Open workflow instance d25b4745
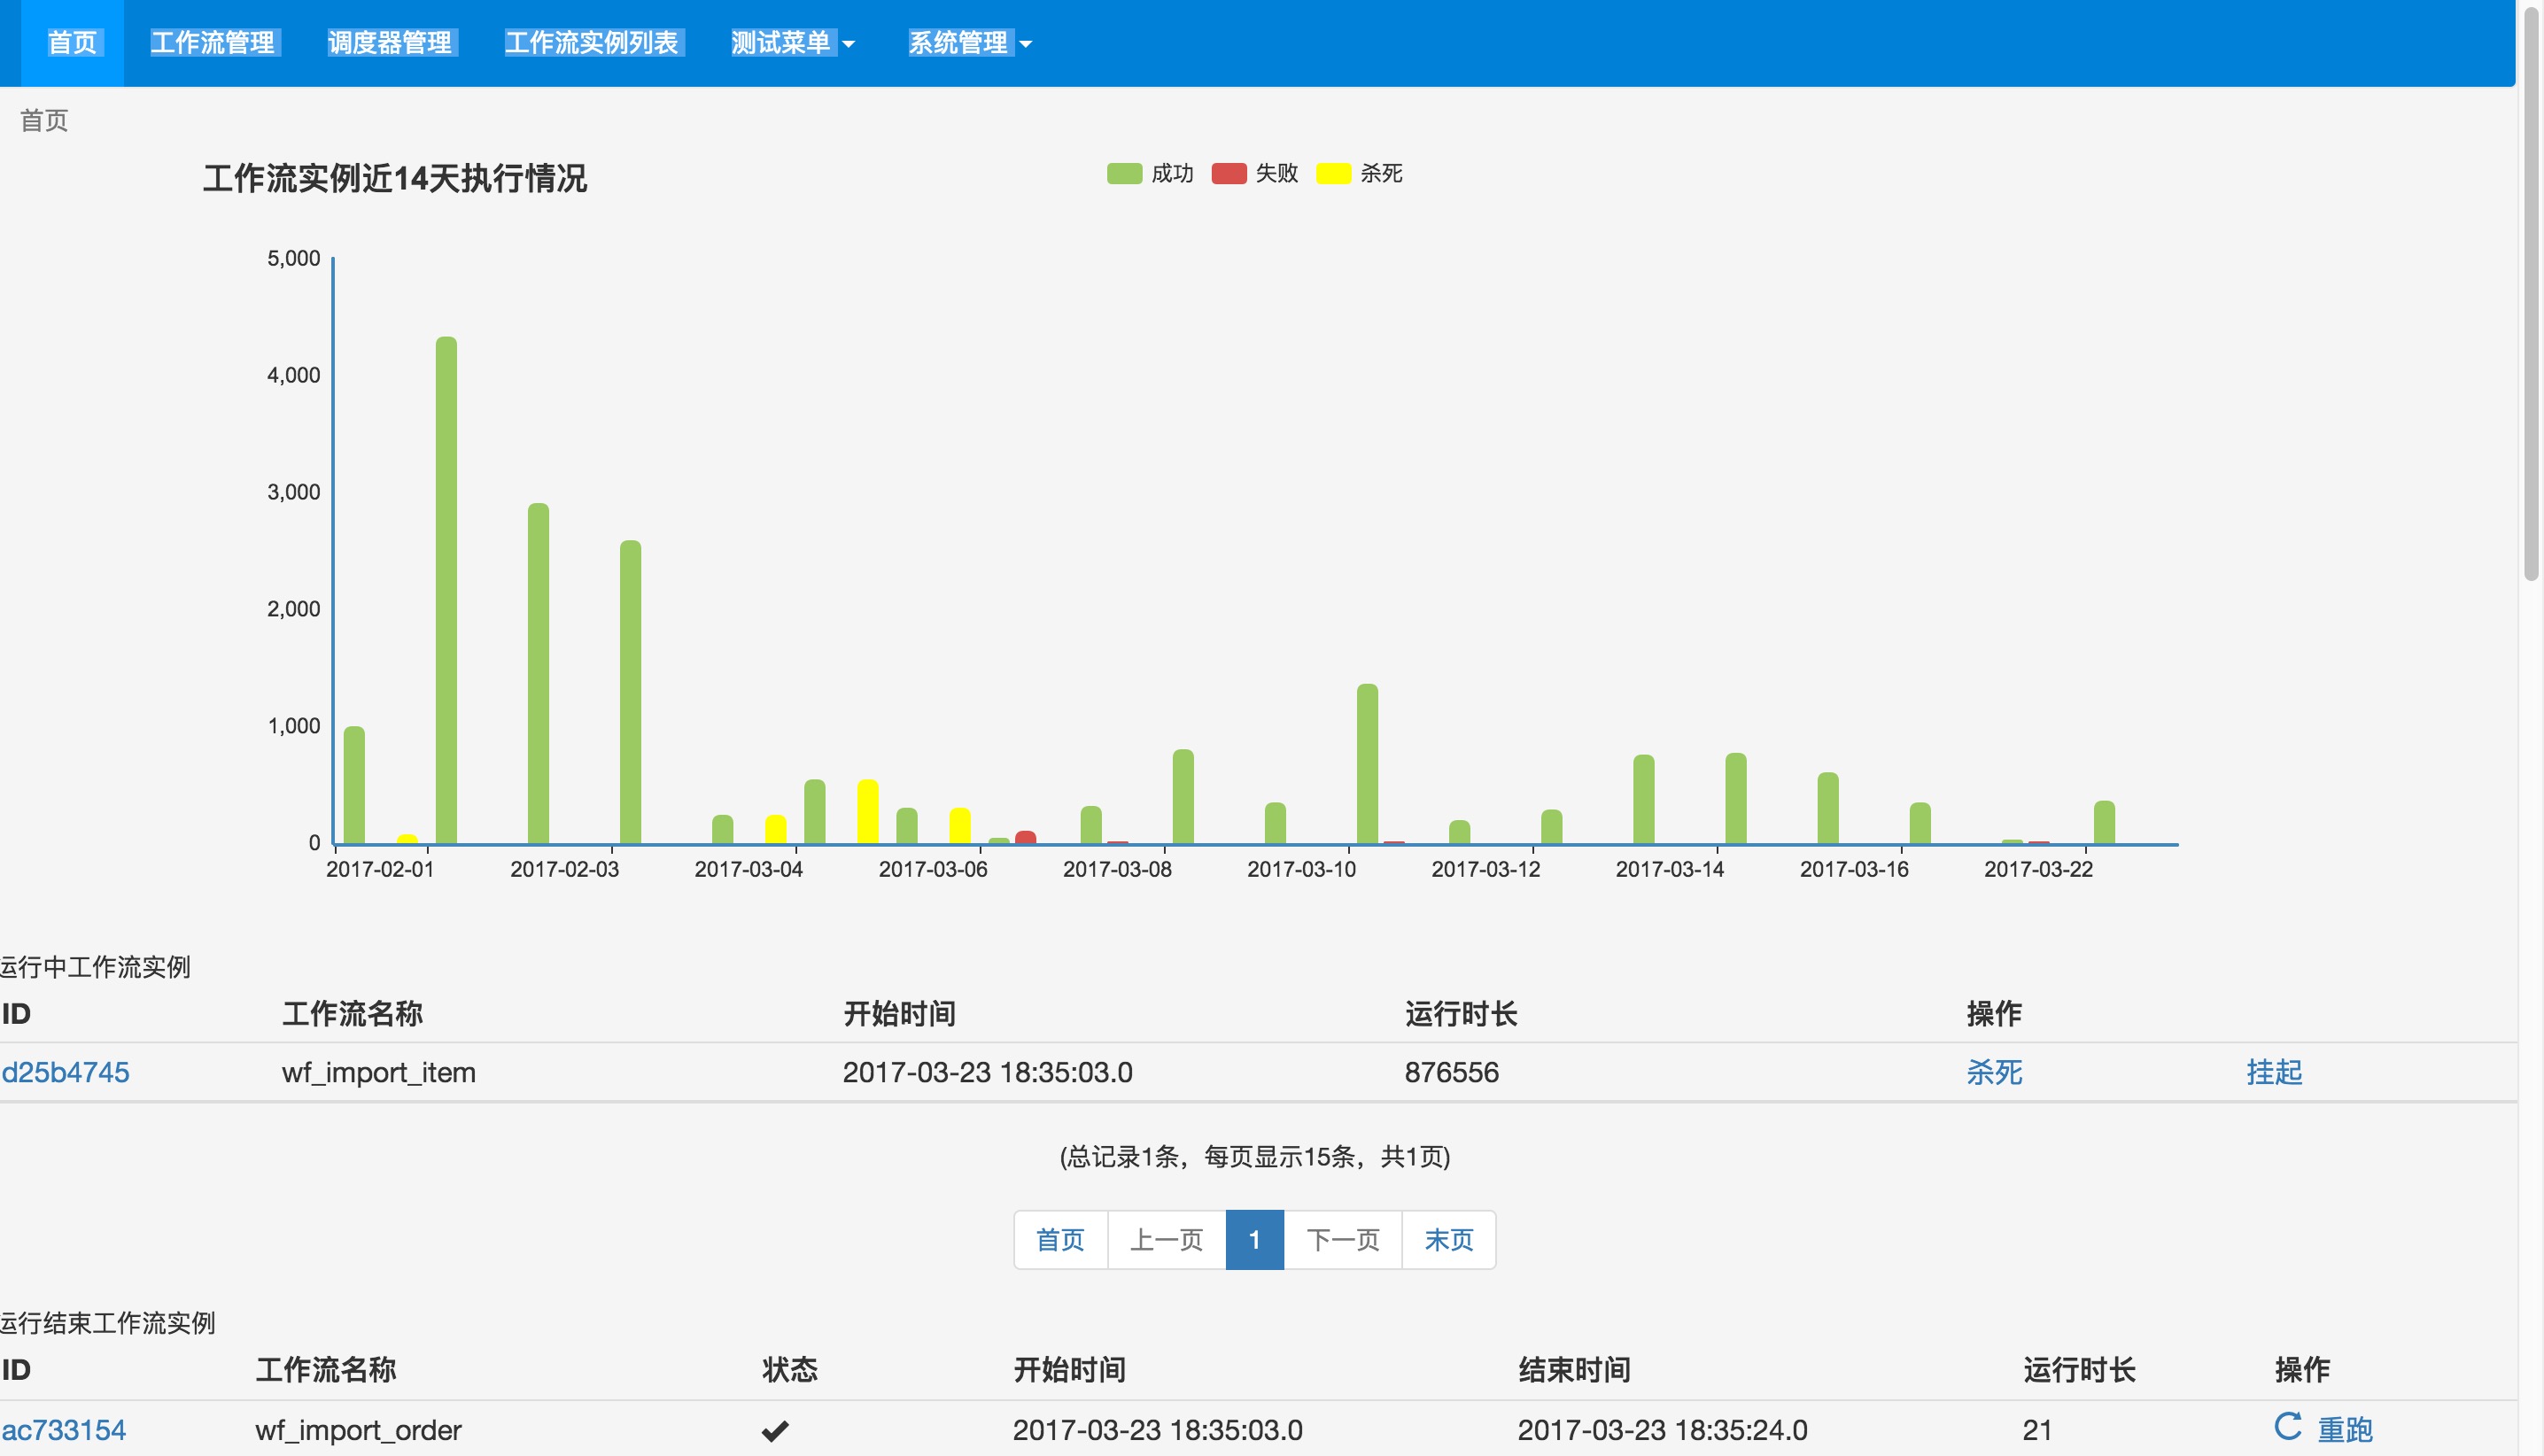Image resolution: width=2544 pixels, height=1456 pixels. pos(65,1072)
